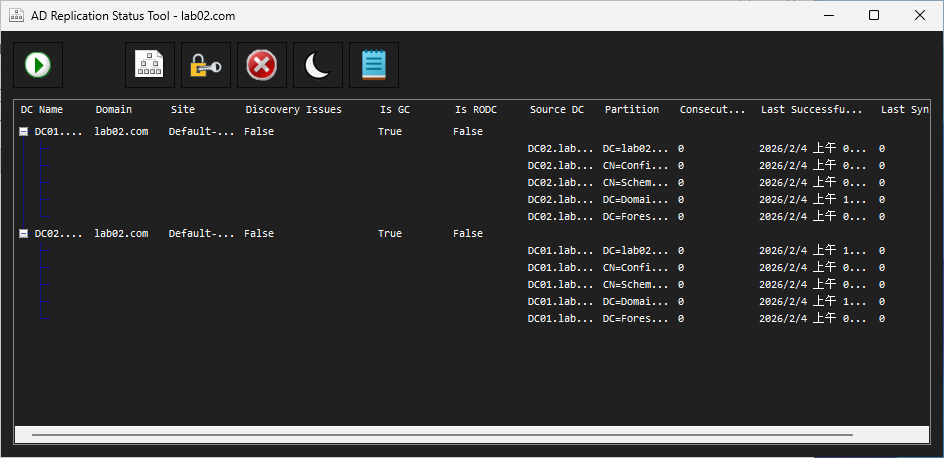Image resolution: width=944 pixels, height=458 pixels.
Task: Open the blue notepad log icon
Action: (x=374, y=65)
